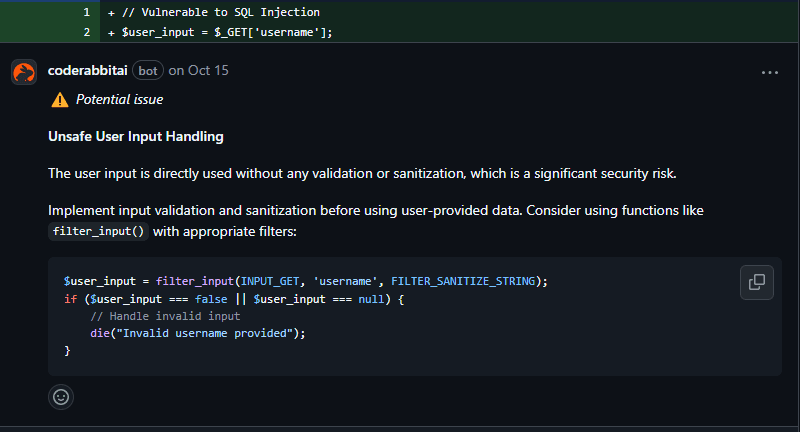This screenshot has height=432, width=800.
Task: Click the "significant security risk" paragraph
Action: (362, 173)
